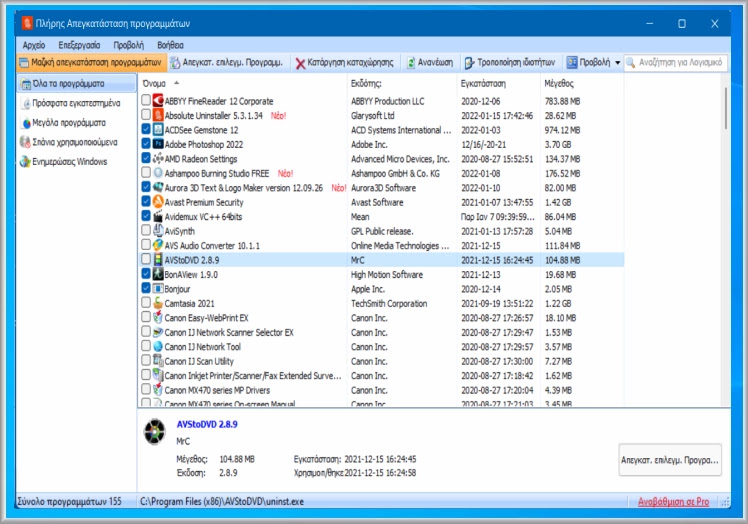This screenshot has height=524, width=748.
Task: Open the Βοήθεια menu
Action: [170, 45]
